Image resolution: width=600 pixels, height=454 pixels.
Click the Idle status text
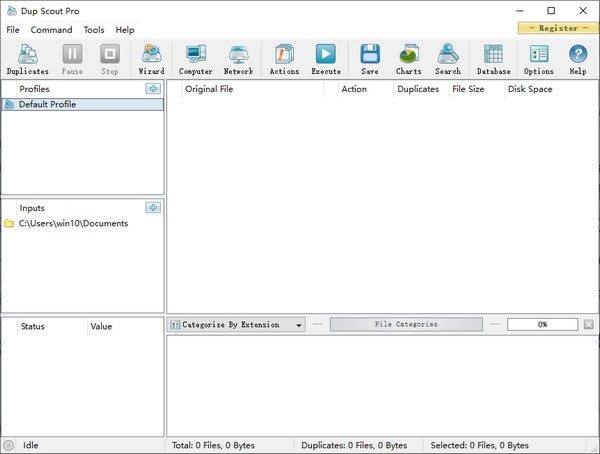click(x=31, y=445)
